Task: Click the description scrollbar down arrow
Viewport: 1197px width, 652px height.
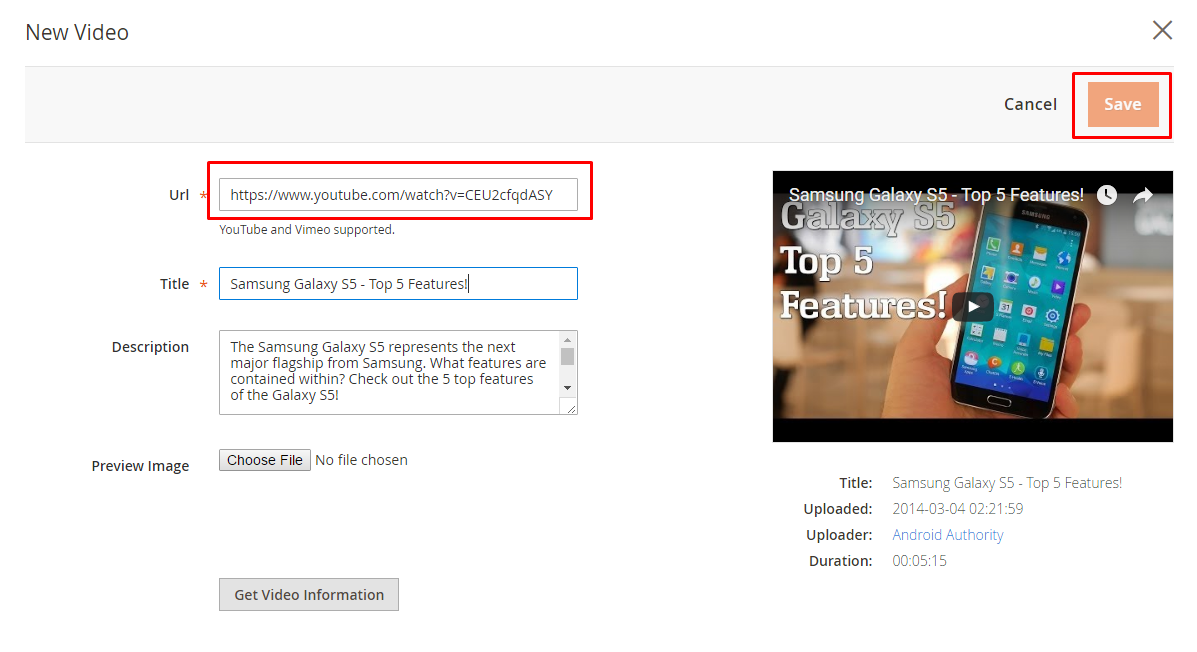Action: [x=567, y=388]
